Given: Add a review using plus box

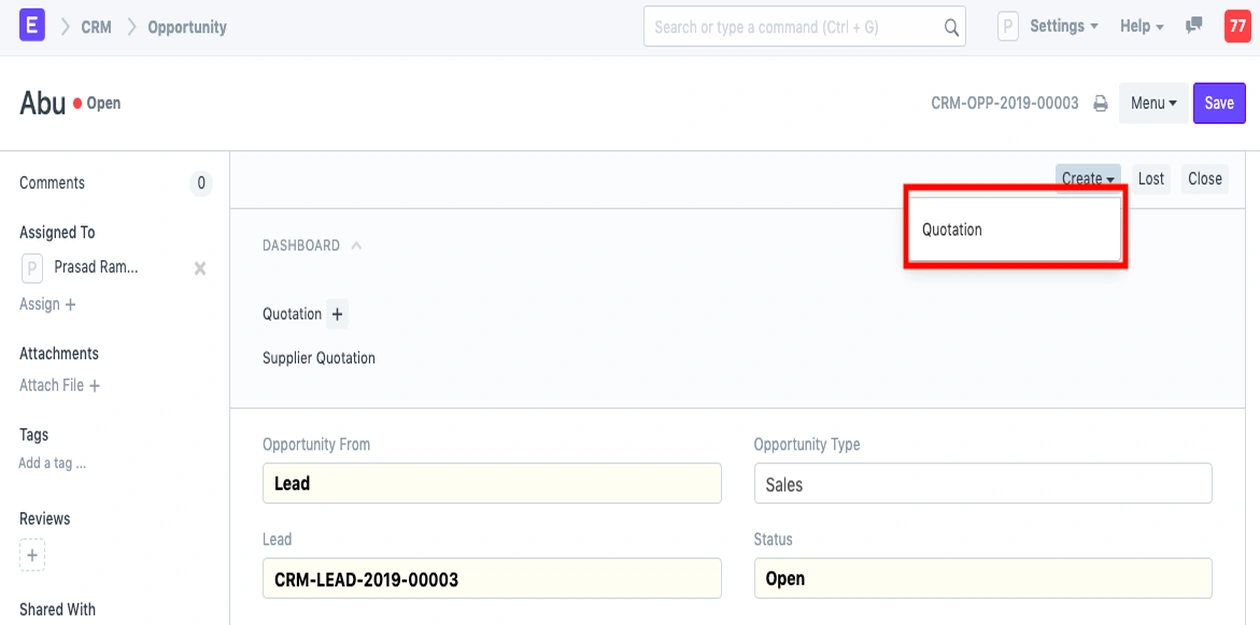Looking at the screenshot, I should pos(32,555).
